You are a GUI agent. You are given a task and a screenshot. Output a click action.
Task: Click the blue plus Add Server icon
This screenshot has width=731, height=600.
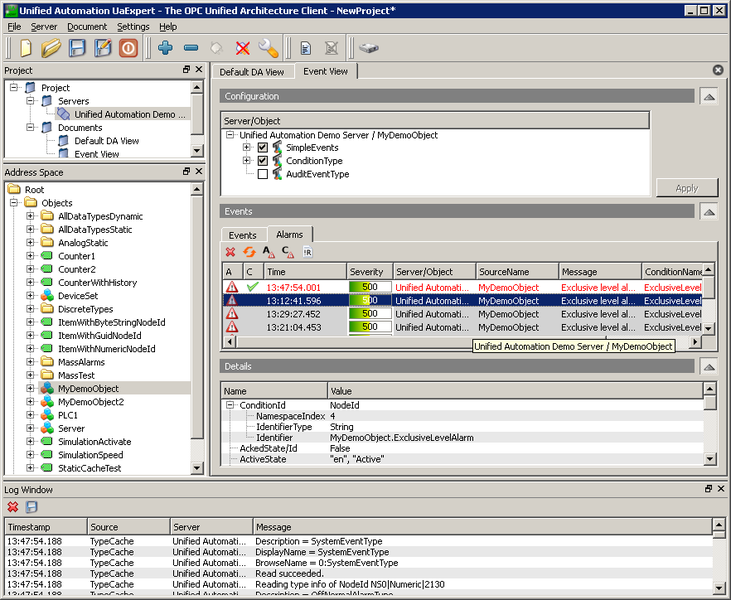(165, 48)
